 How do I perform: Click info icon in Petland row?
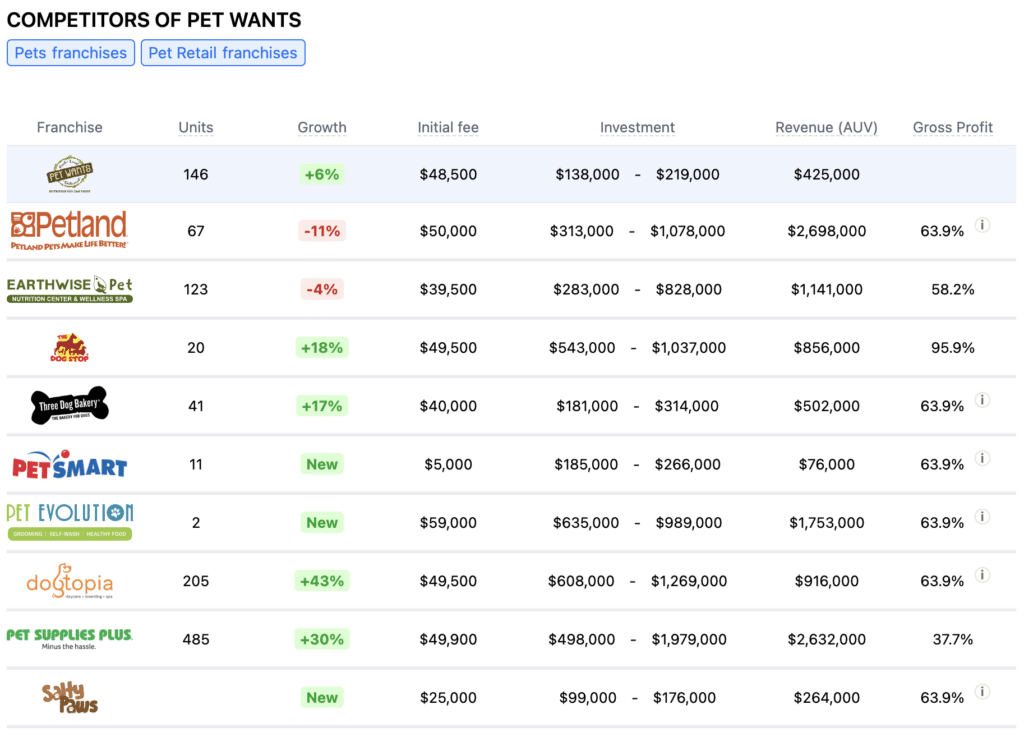[982, 225]
